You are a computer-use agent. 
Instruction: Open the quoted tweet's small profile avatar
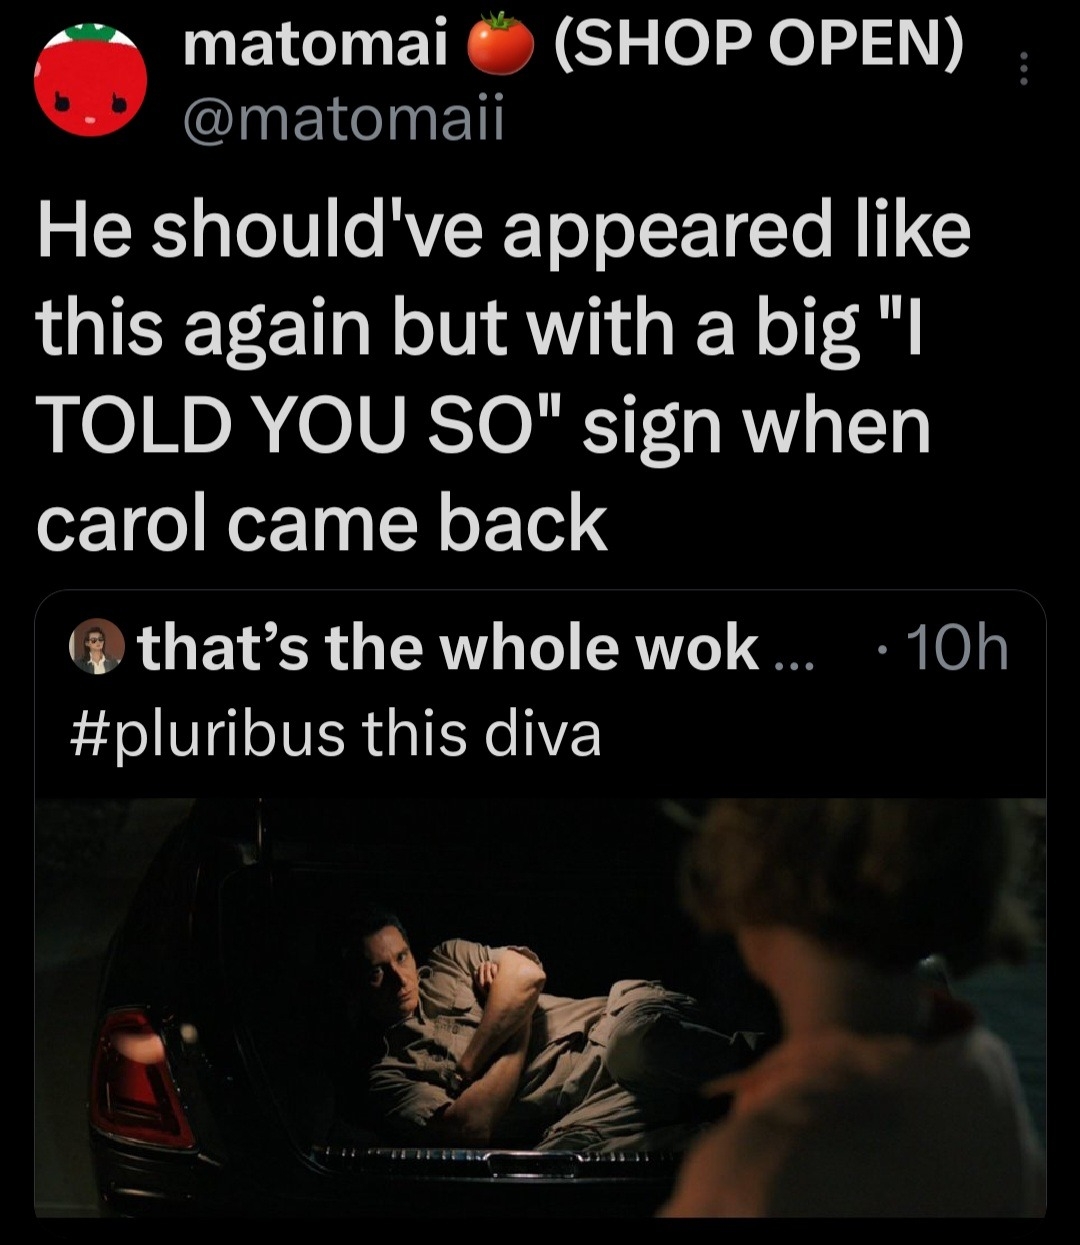point(97,650)
